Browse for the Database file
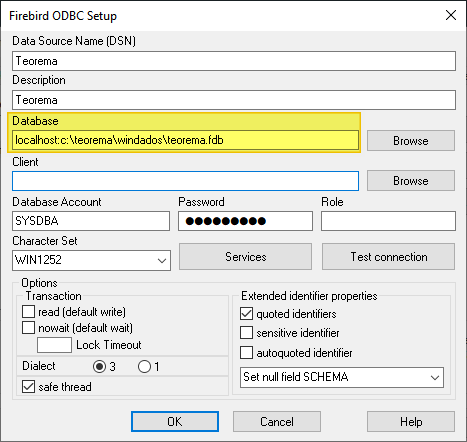Screen dimensions: 467x442 tap(411, 141)
